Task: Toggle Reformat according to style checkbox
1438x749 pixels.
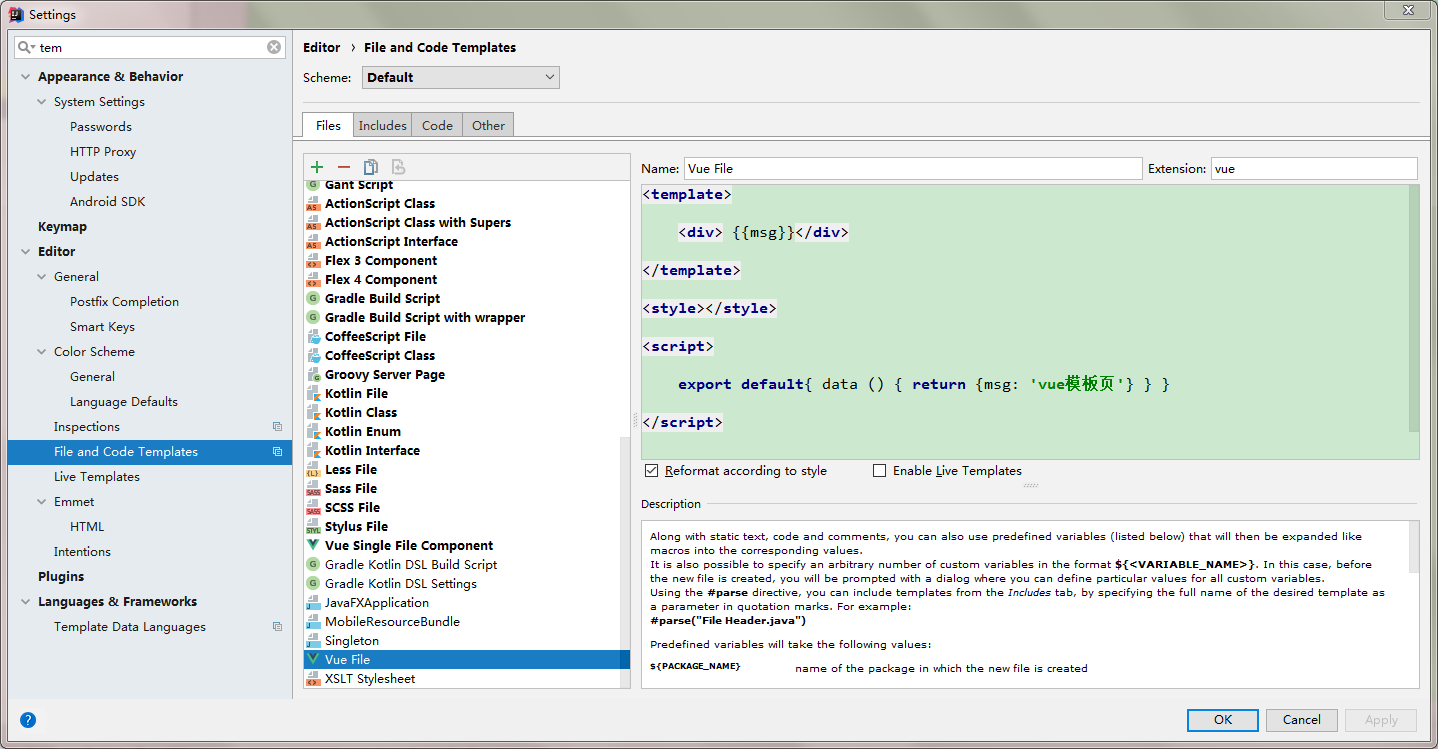Action: pos(651,471)
